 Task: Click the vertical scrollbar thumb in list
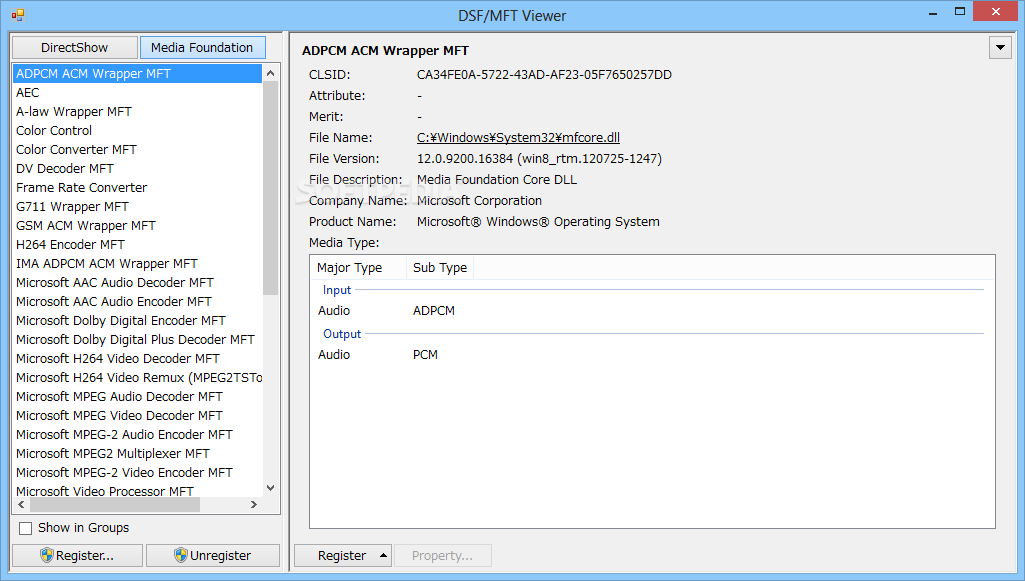[271, 188]
